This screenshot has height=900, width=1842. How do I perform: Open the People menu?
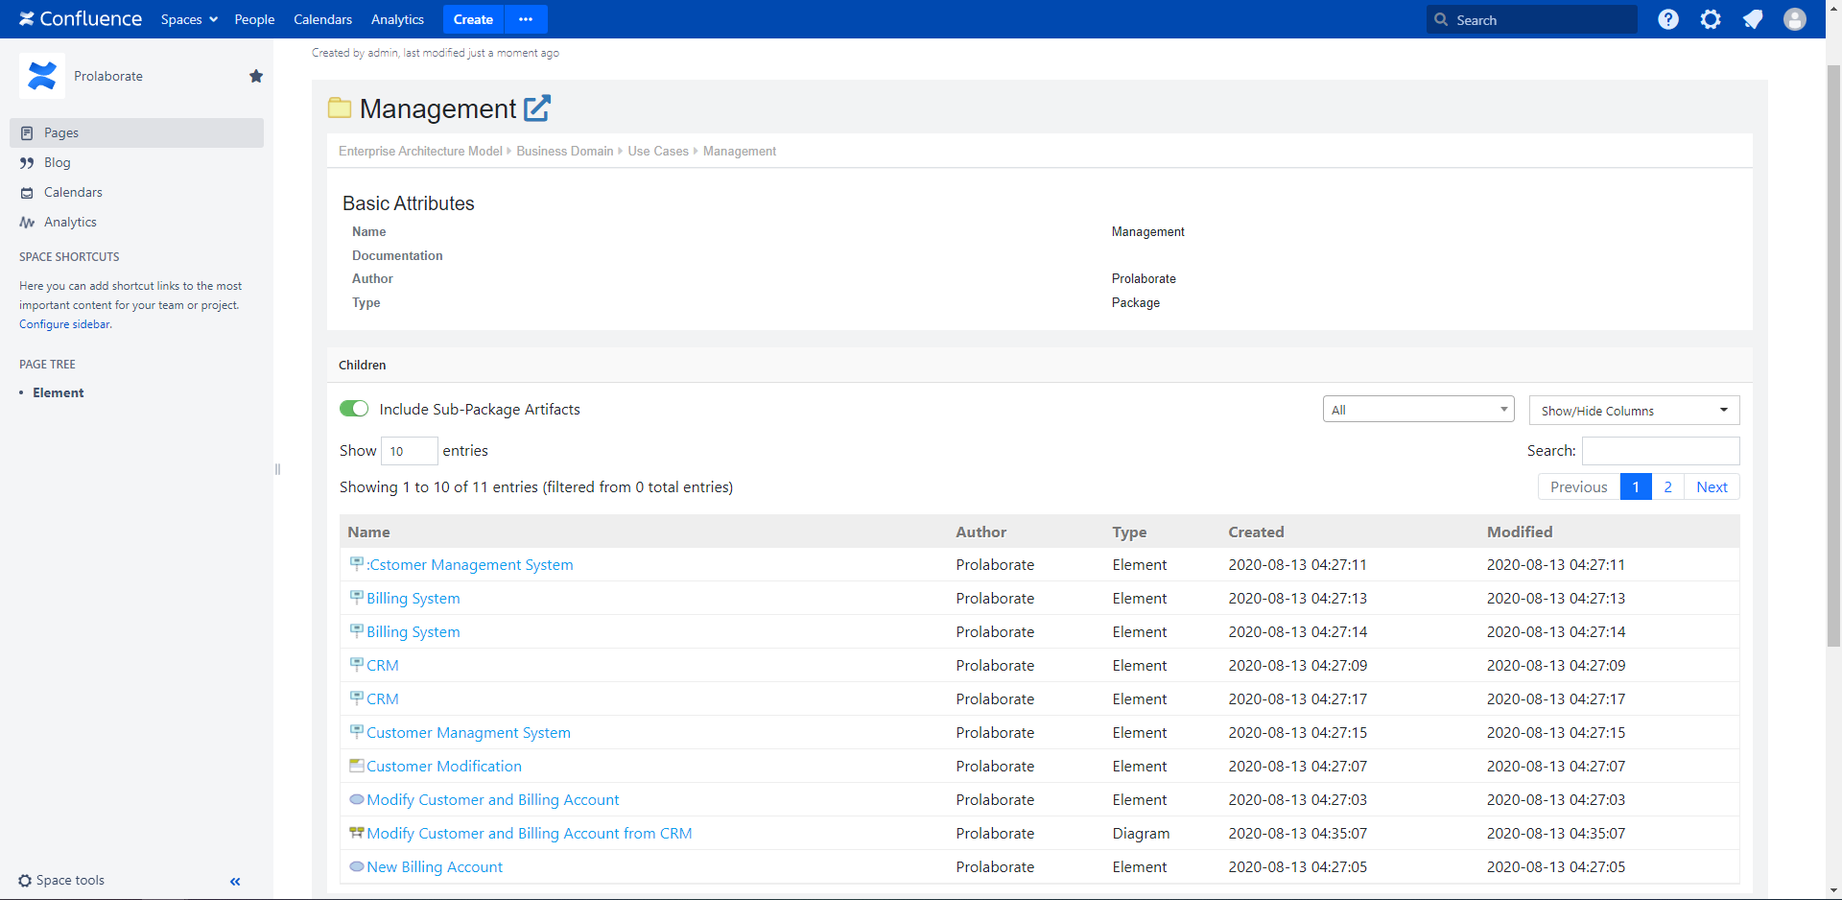(x=254, y=19)
